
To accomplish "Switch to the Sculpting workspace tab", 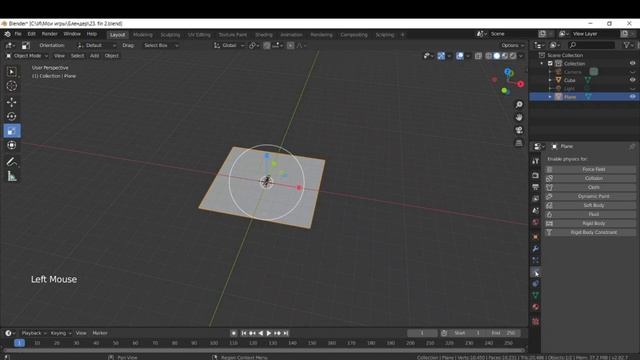I will [170, 35].
